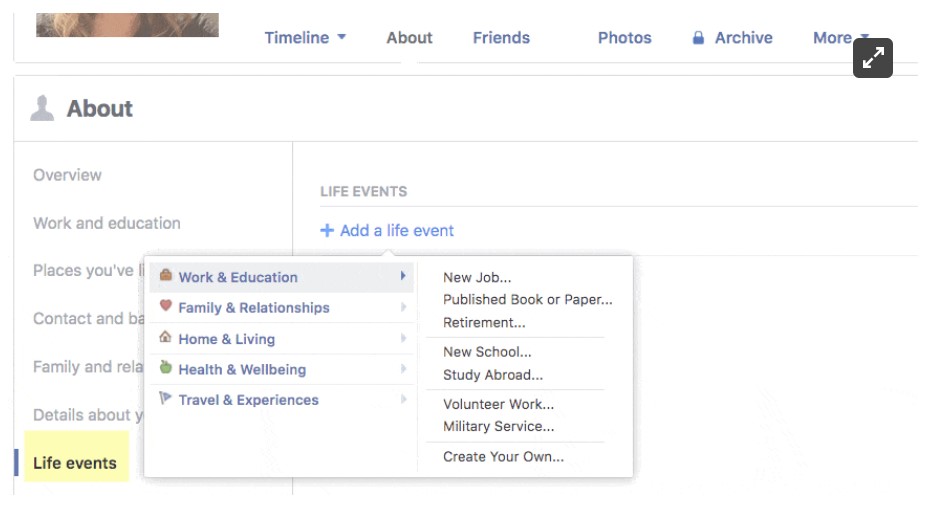Click the heart icon for Family & Relationships
Viewport: 939px width, 506px height.
[x=166, y=305]
